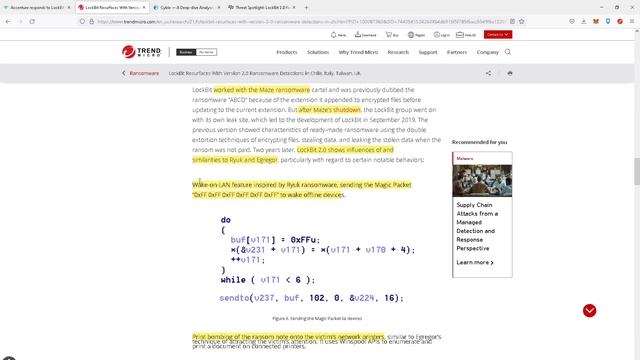Click the red round down-arrow floating button
Viewport: 640px width, 360px height.
coord(589,311)
